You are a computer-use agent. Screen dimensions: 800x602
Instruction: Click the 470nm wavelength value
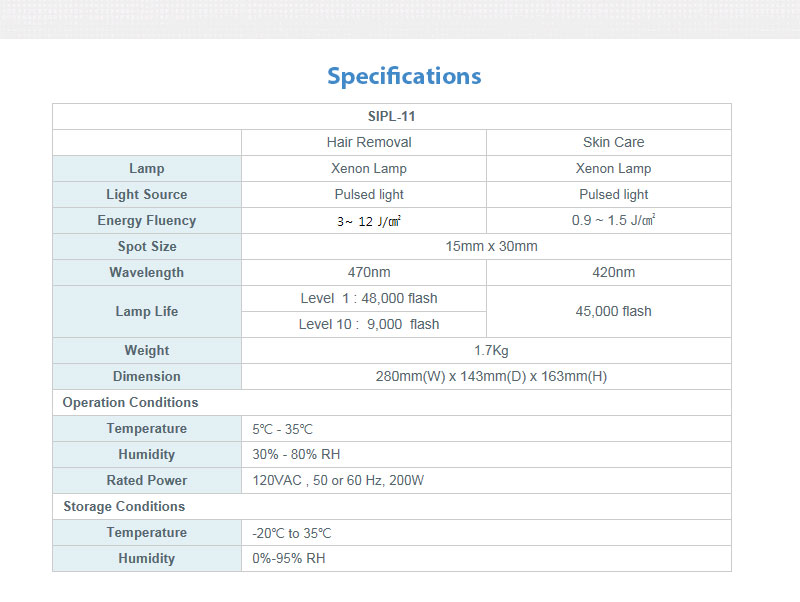(369, 272)
